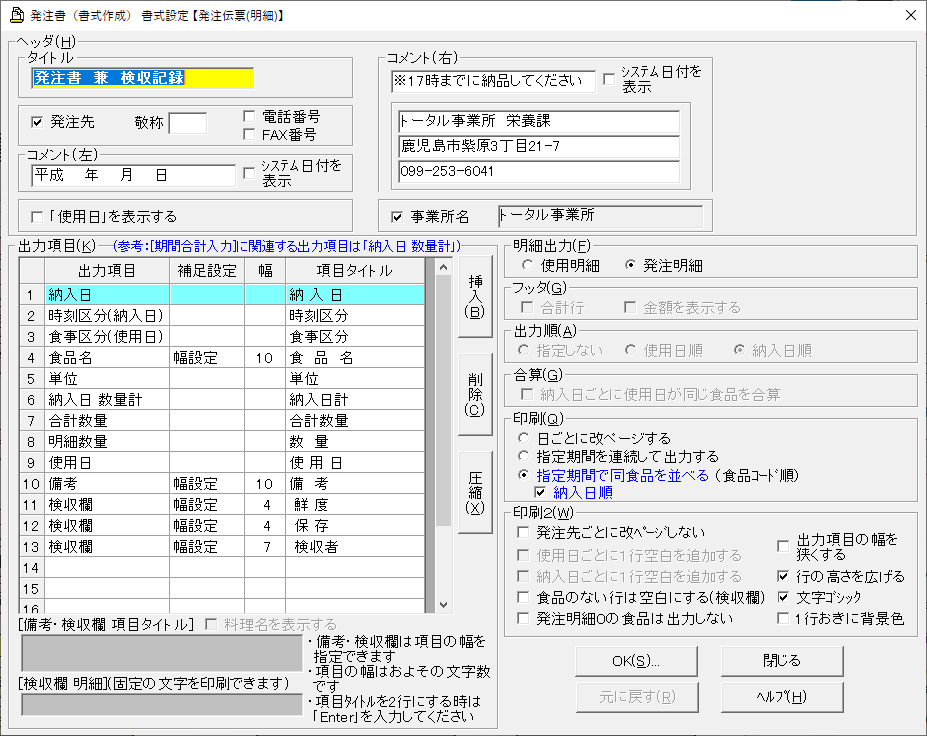This screenshot has height=736, width=927.
Task: Select row 10 備考 in output column
Action: [x=107, y=484]
